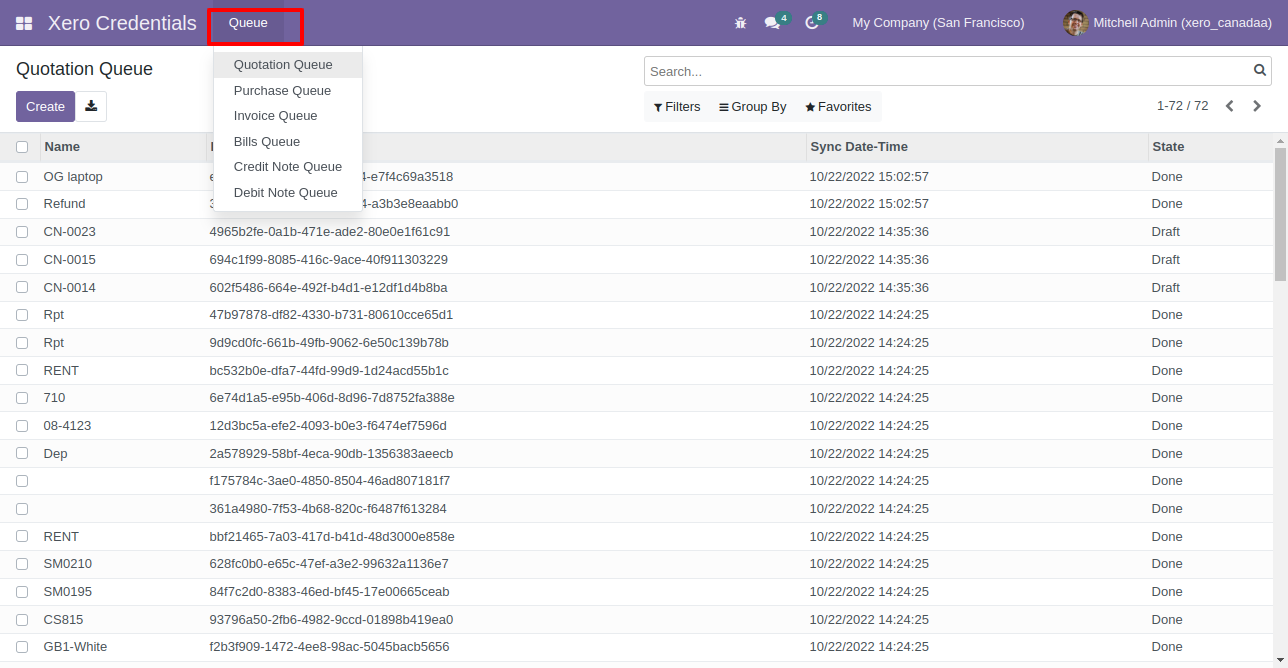Check the RENT bc532b0e row checkbox
This screenshot has height=668, width=1288.
pos(22,371)
